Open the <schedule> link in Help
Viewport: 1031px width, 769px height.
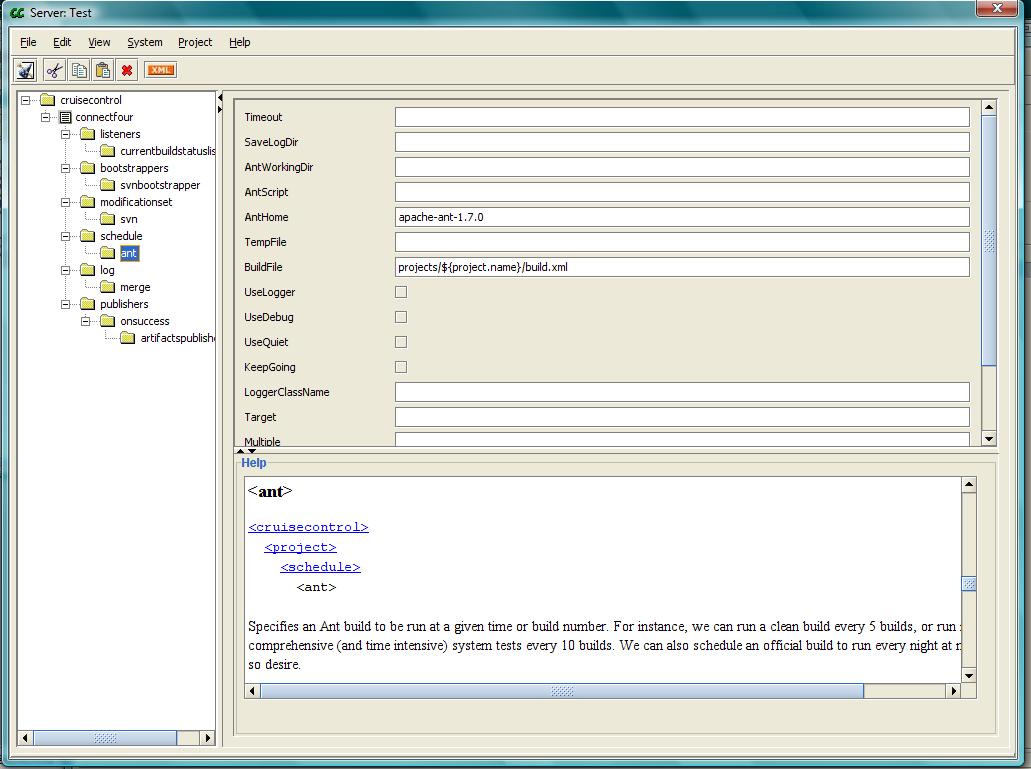(x=320, y=567)
